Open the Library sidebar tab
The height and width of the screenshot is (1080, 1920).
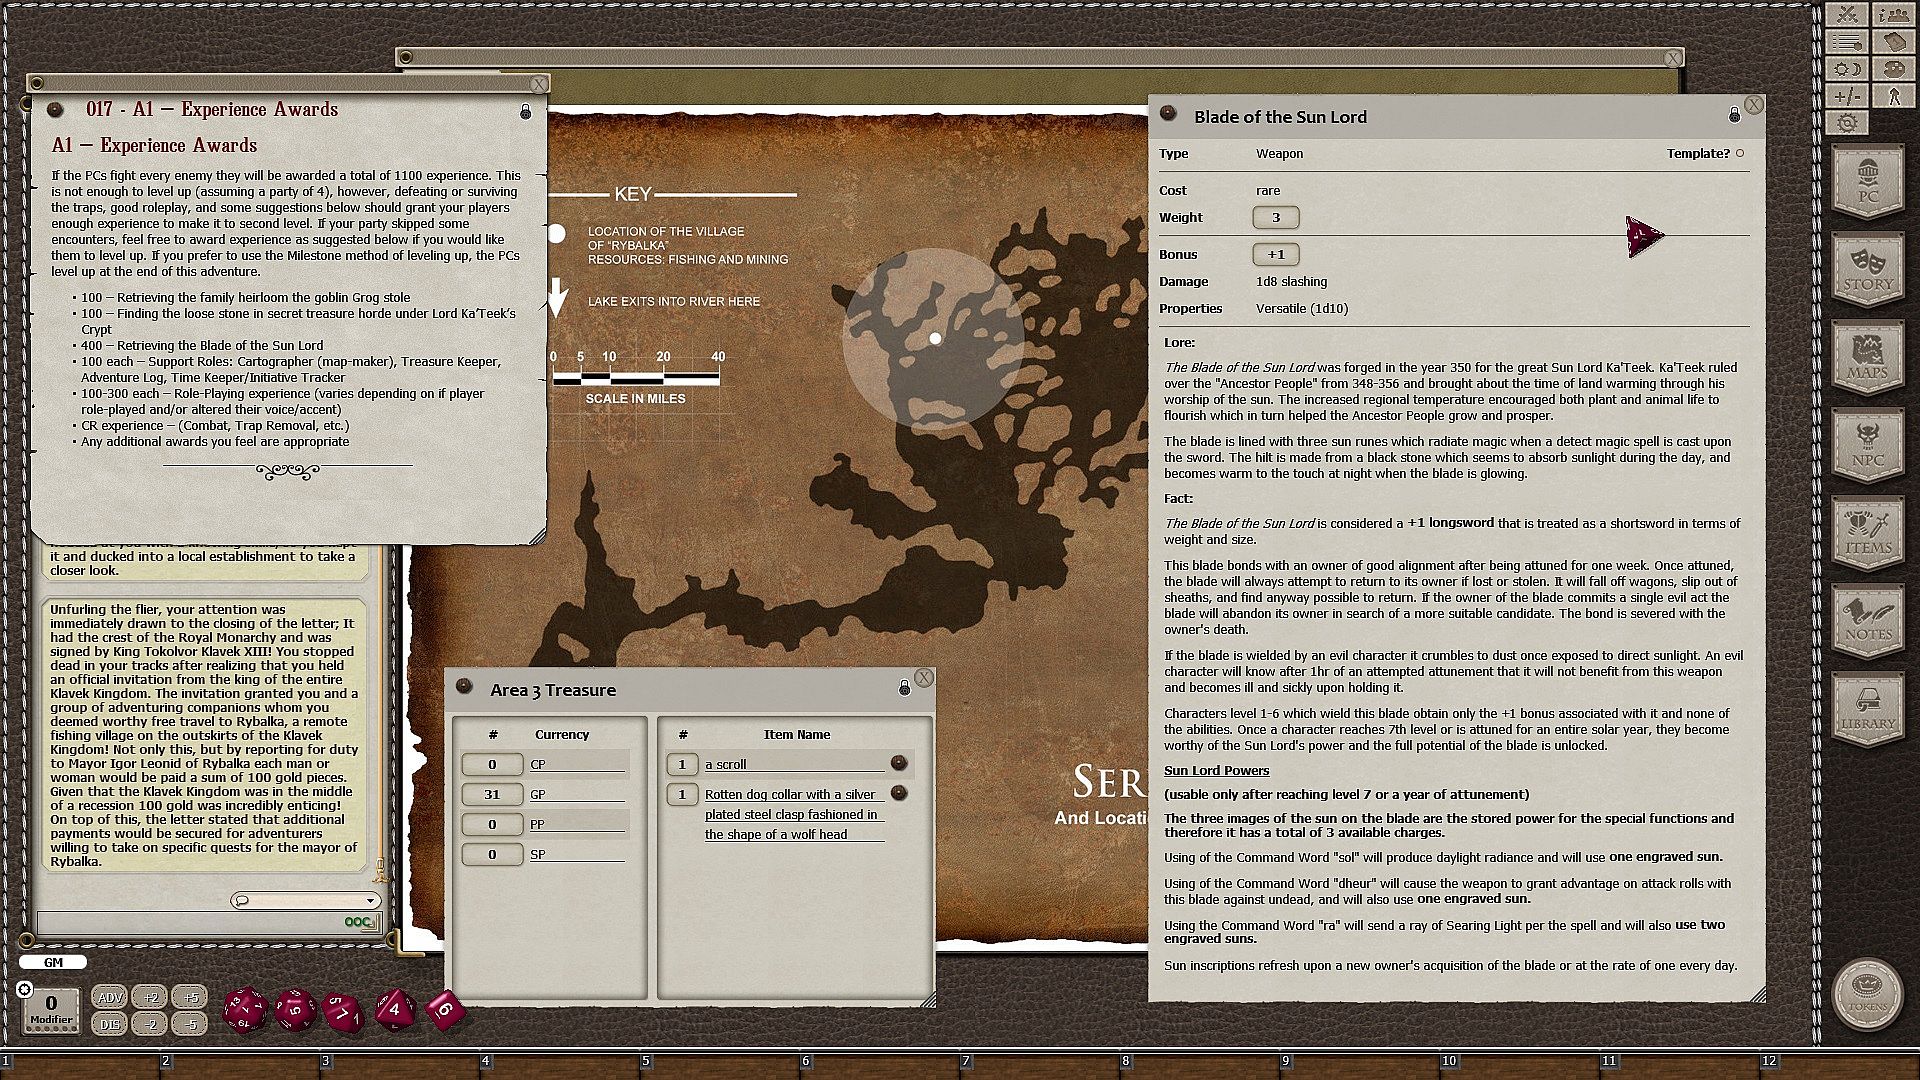click(x=1867, y=711)
